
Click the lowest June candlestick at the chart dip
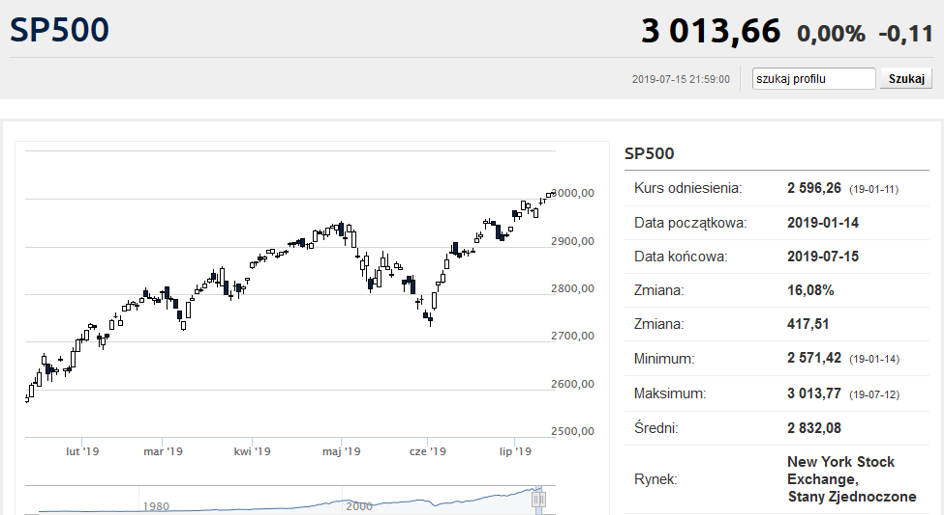pyautogui.click(x=430, y=318)
